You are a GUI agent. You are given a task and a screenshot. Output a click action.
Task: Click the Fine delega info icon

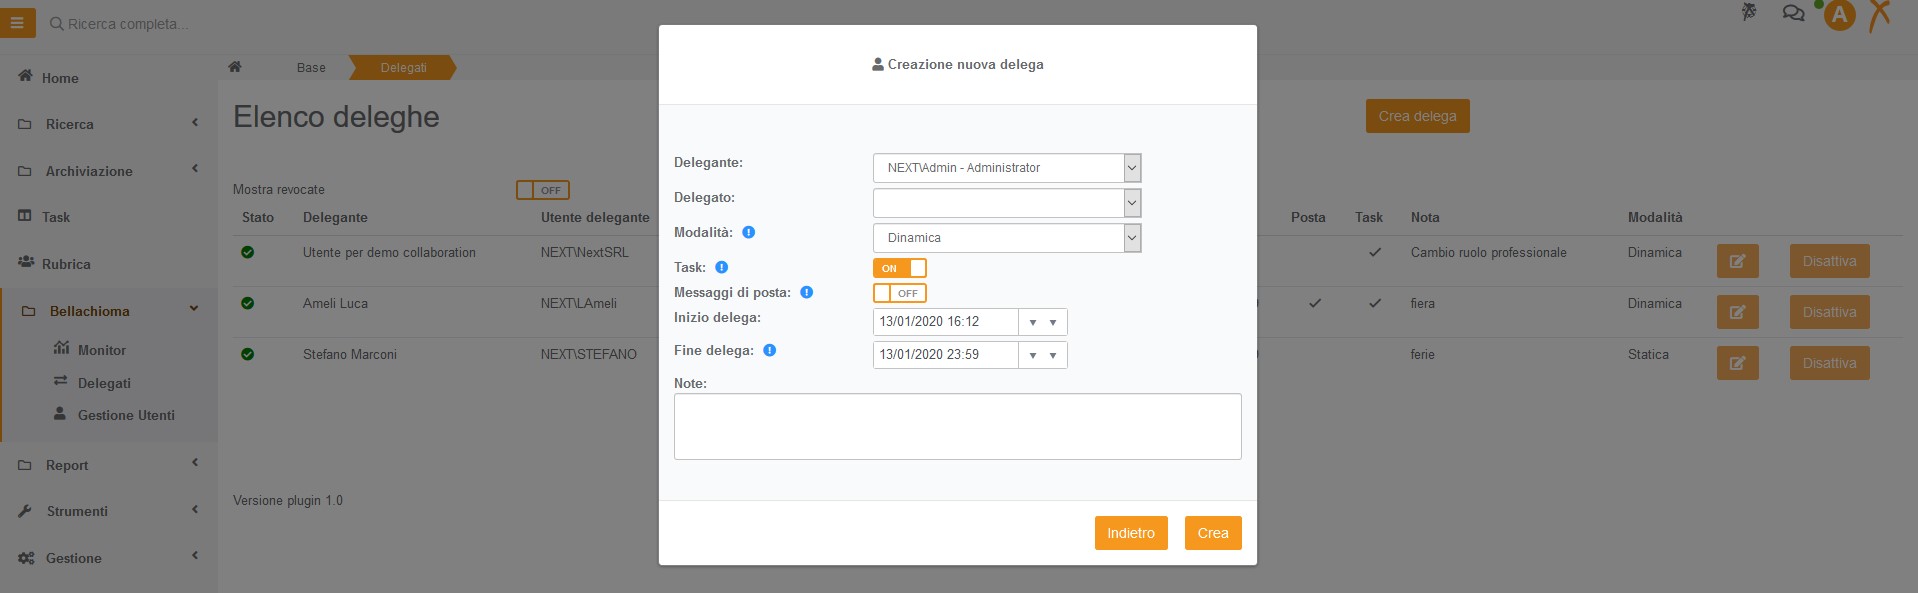(x=769, y=350)
